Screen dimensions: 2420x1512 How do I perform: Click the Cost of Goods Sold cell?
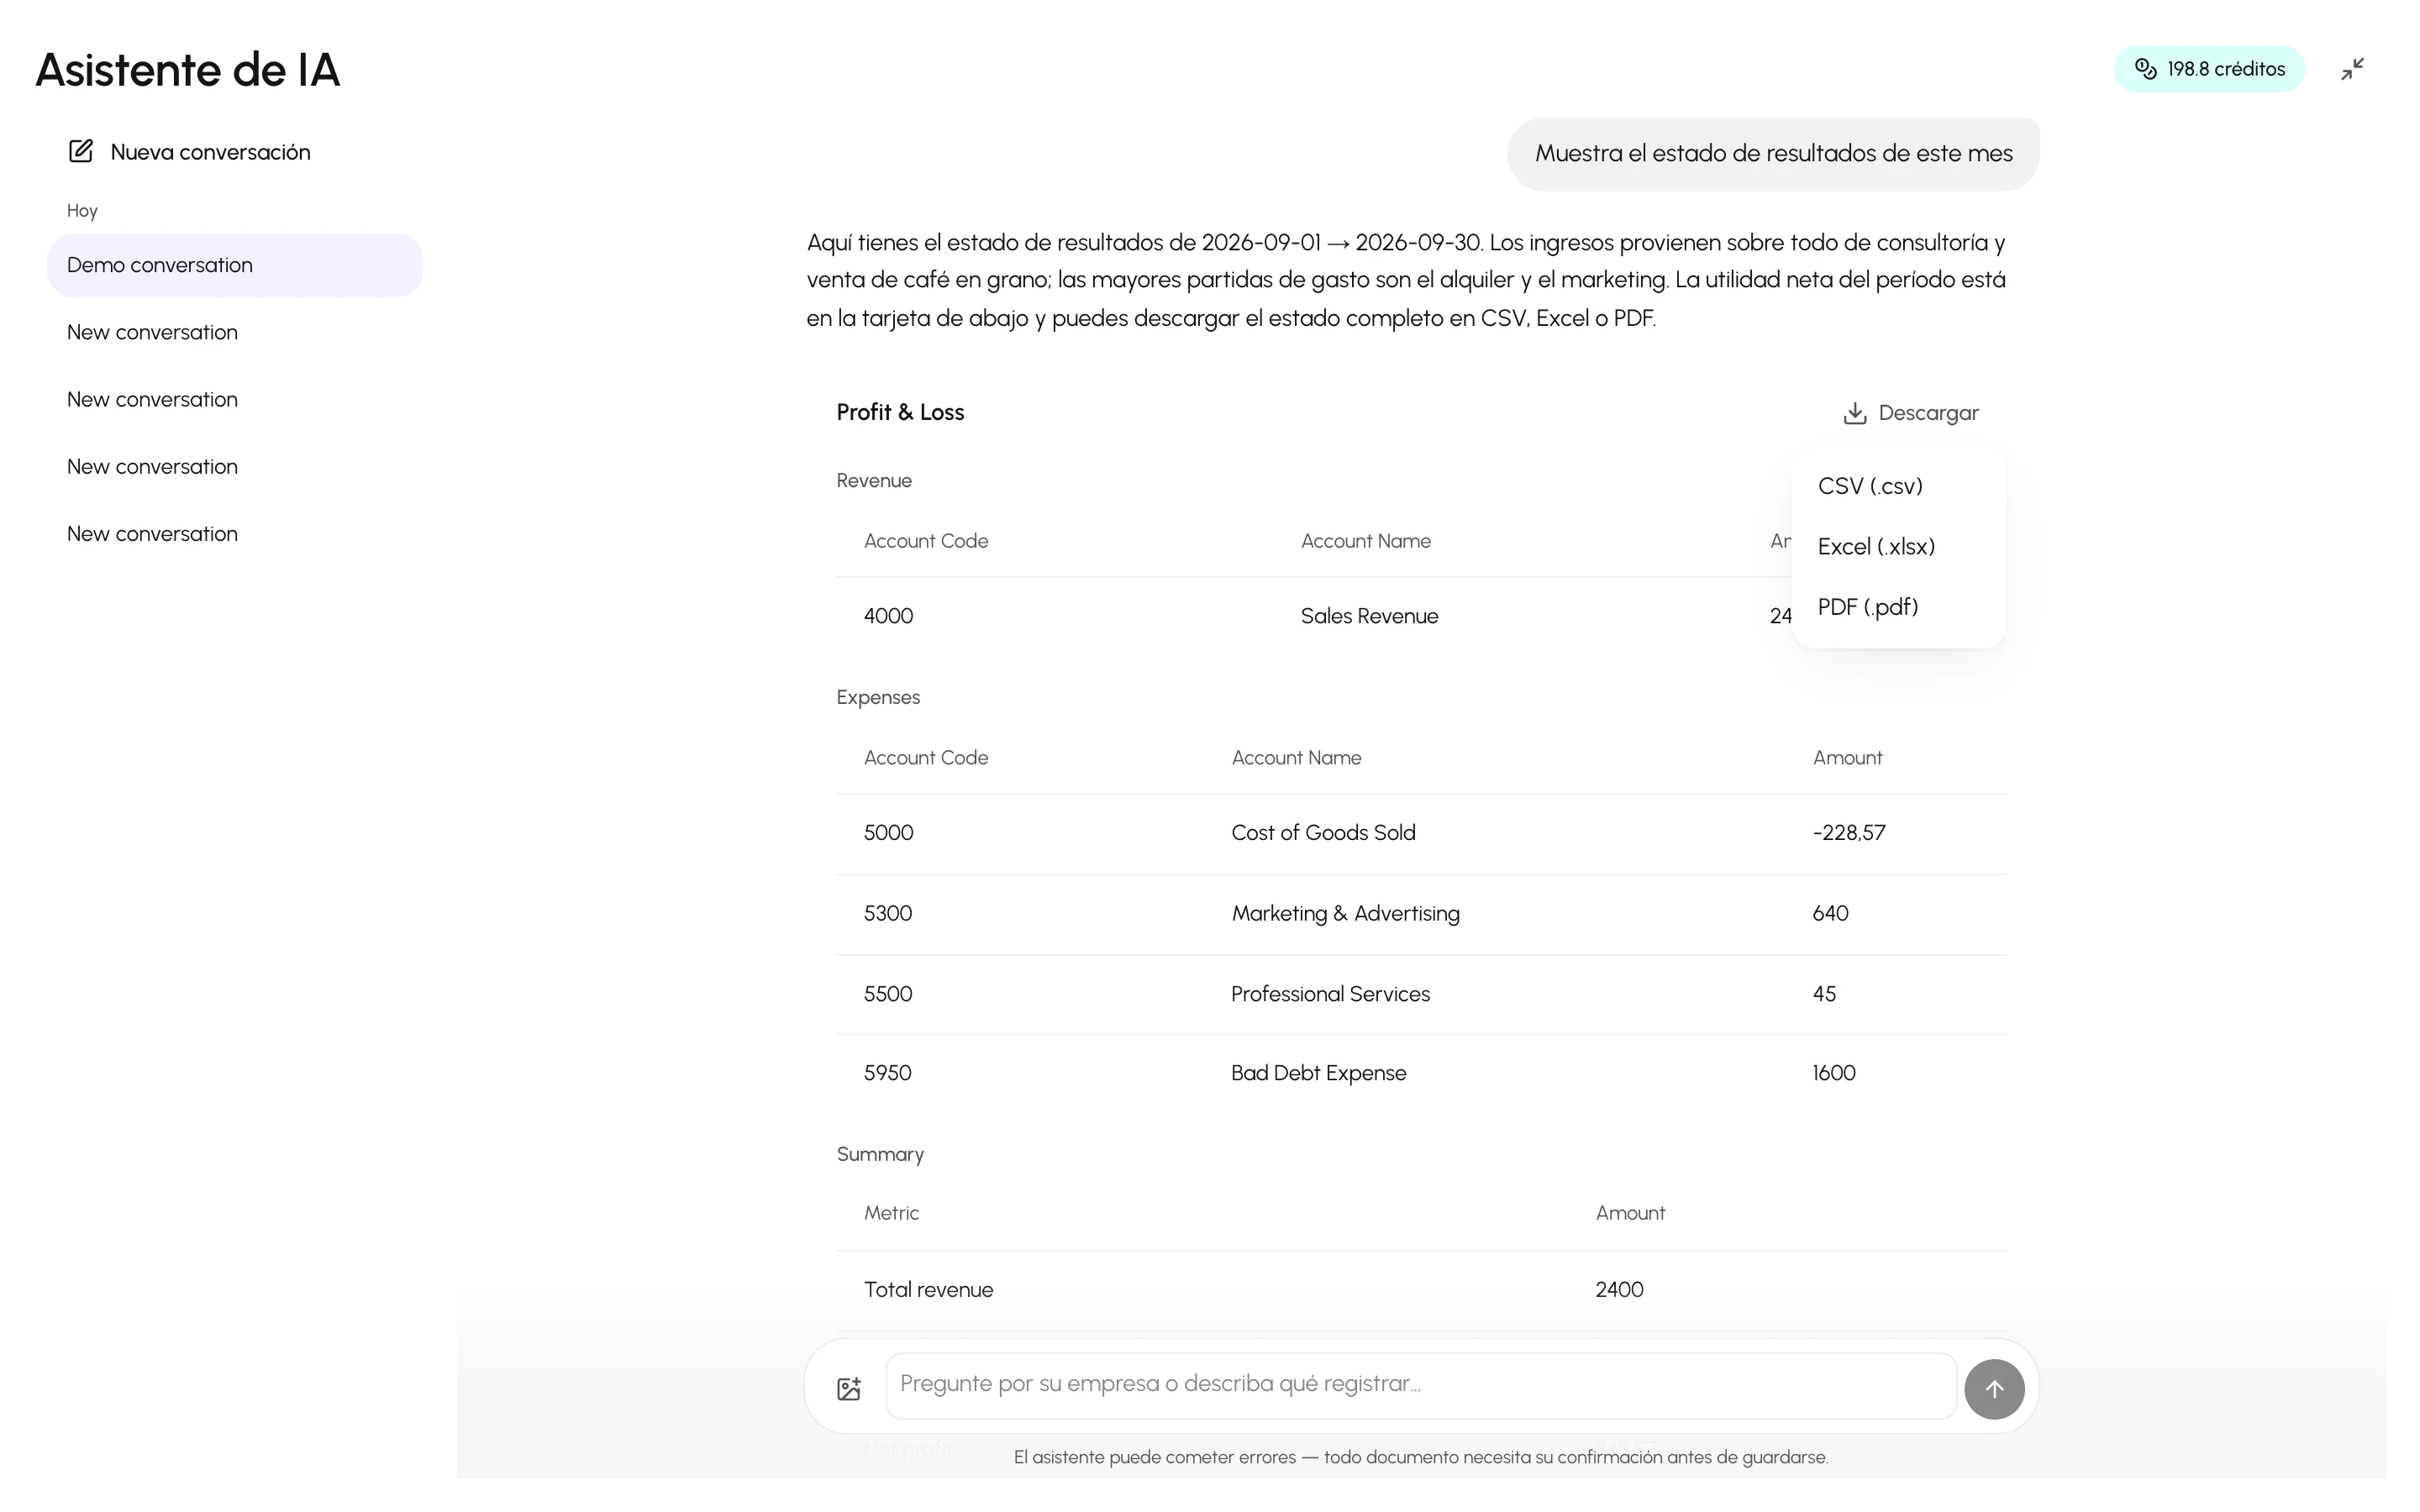point(1323,833)
